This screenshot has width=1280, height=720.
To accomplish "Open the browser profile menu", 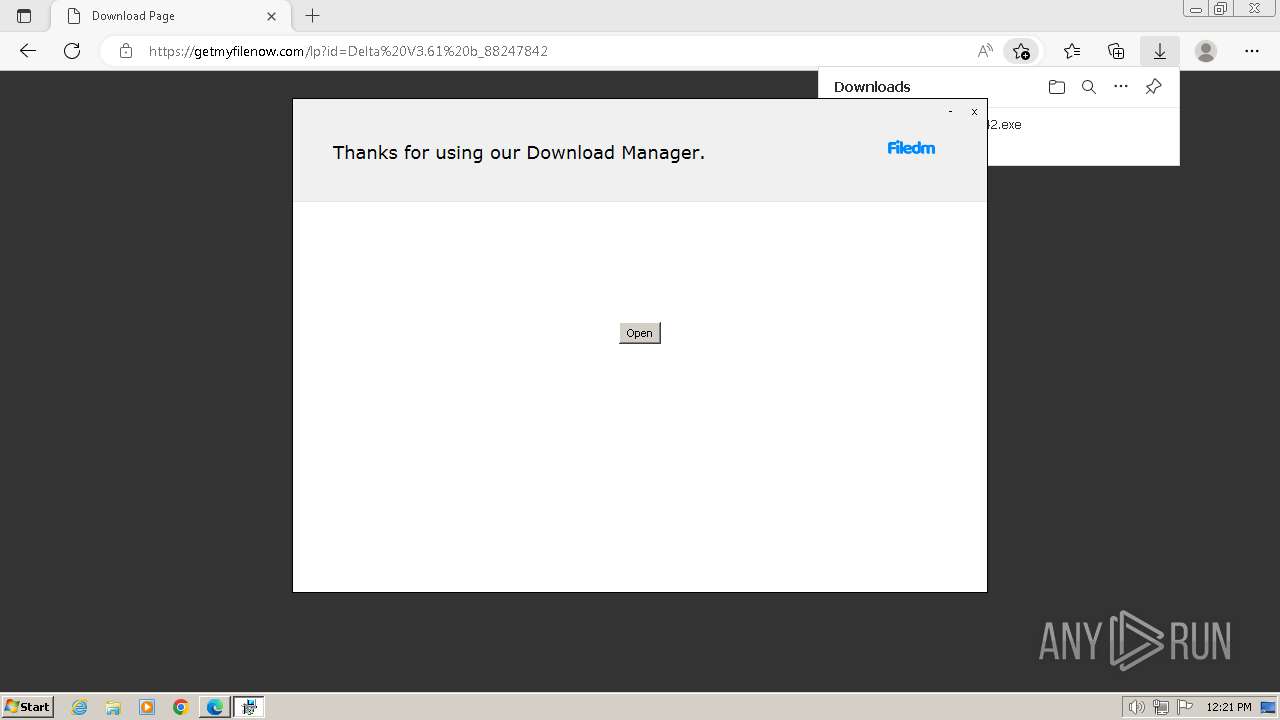I will point(1206,51).
